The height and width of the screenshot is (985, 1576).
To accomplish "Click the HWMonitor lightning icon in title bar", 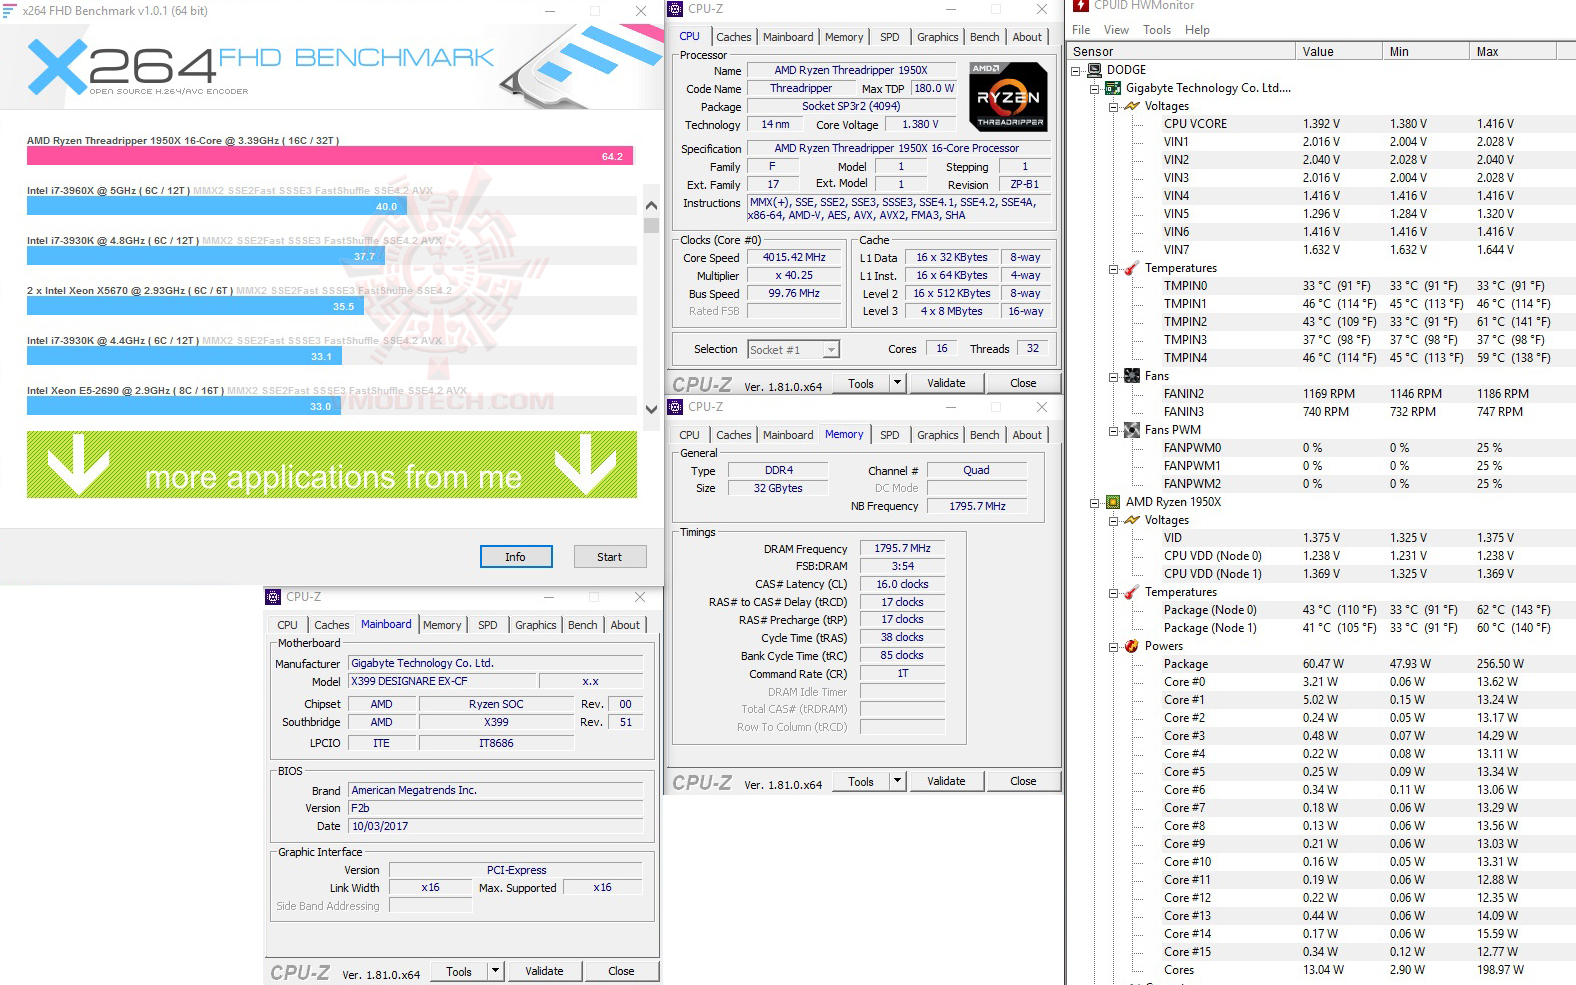I will [1081, 6].
